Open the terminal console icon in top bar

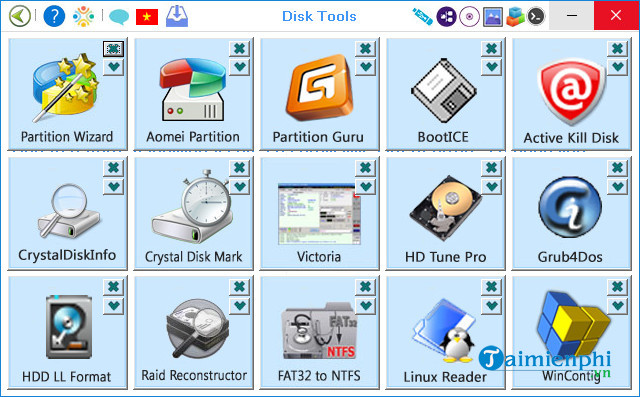[536, 16]
